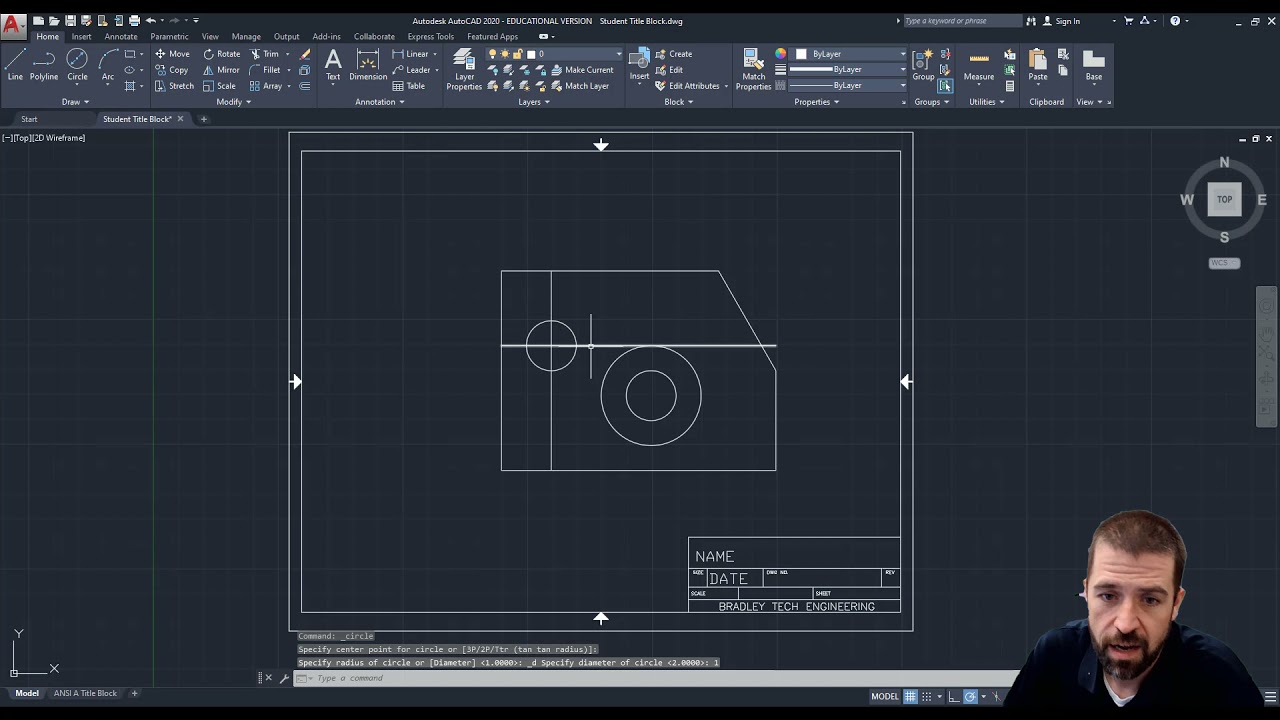Click Make Current layer button

pos(582,70)
